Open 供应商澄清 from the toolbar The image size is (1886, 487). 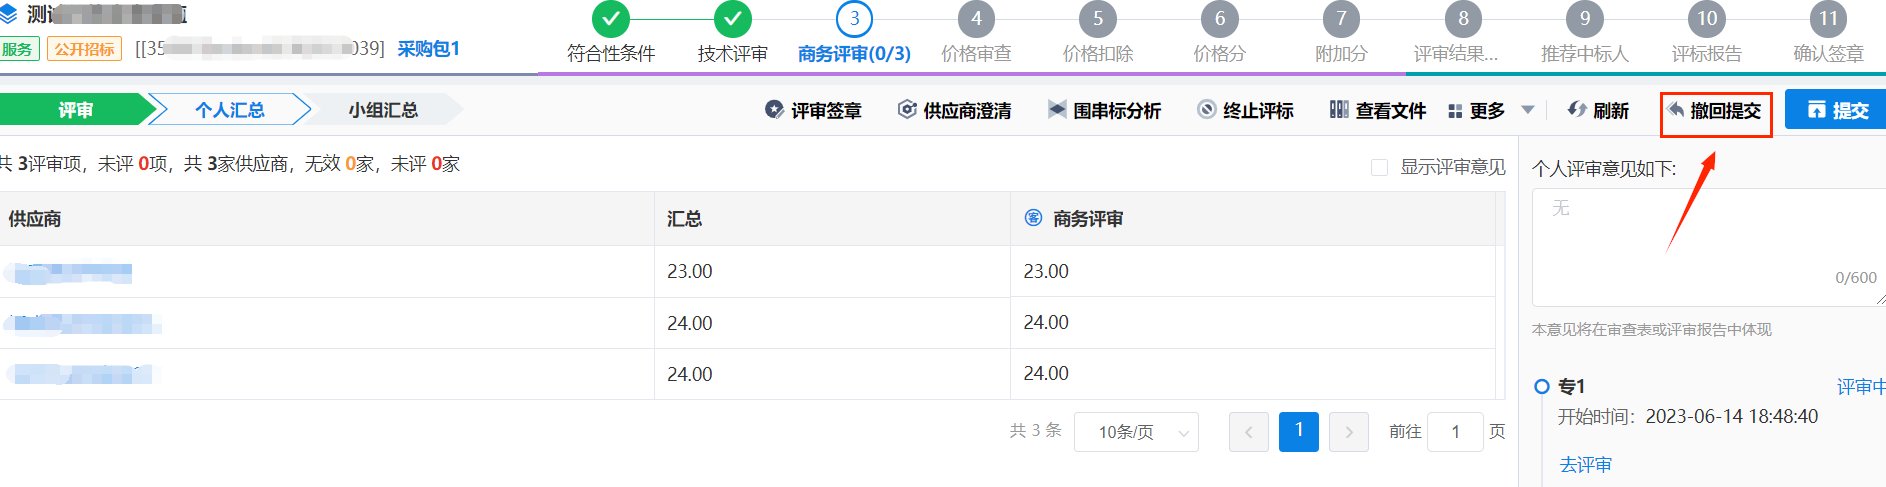954,110
